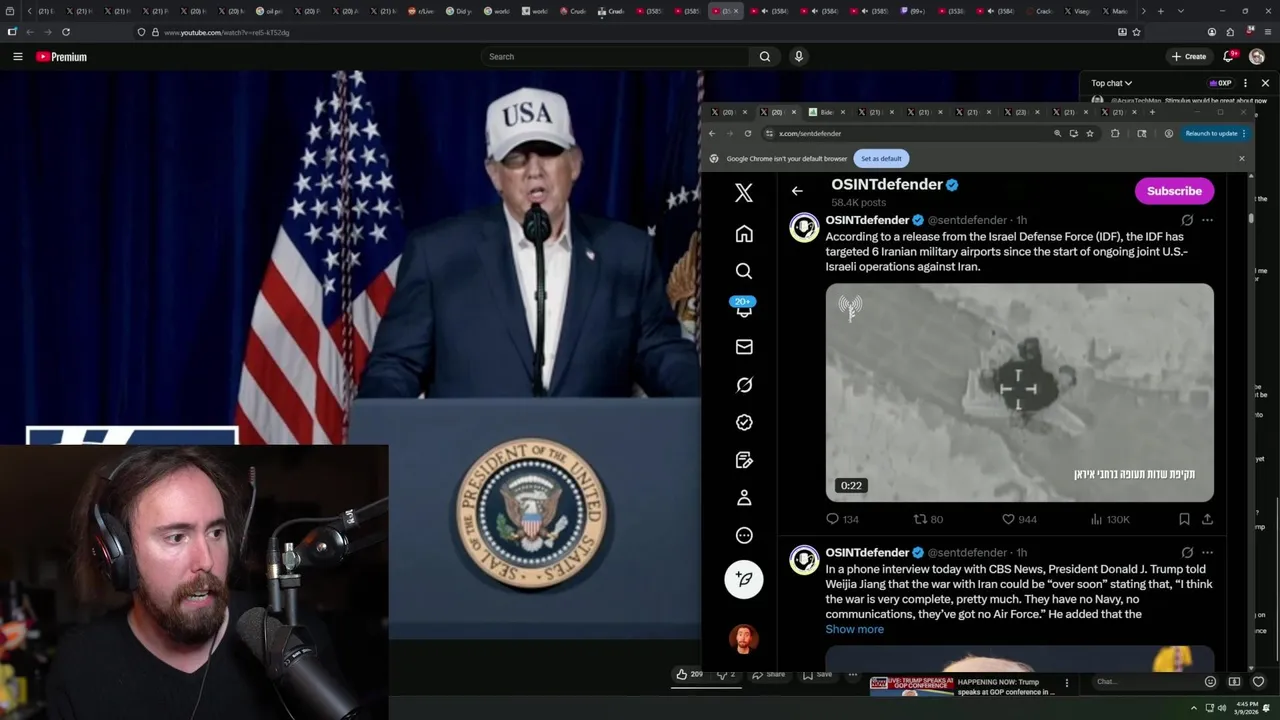Open a new tab in the outer browser

coord(1160,11)
